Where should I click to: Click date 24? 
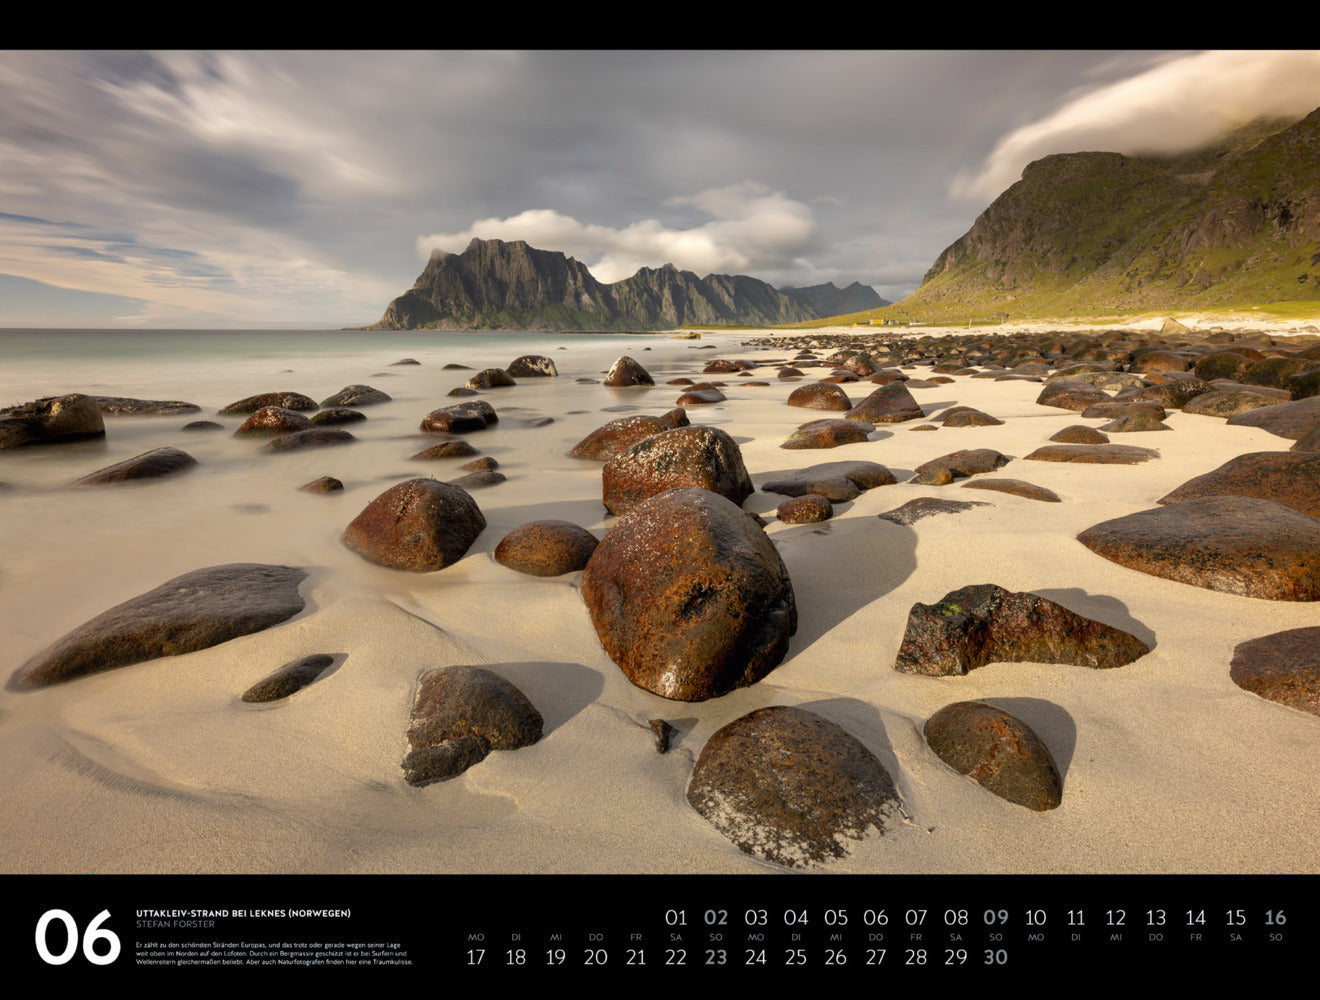coord(756,957)
